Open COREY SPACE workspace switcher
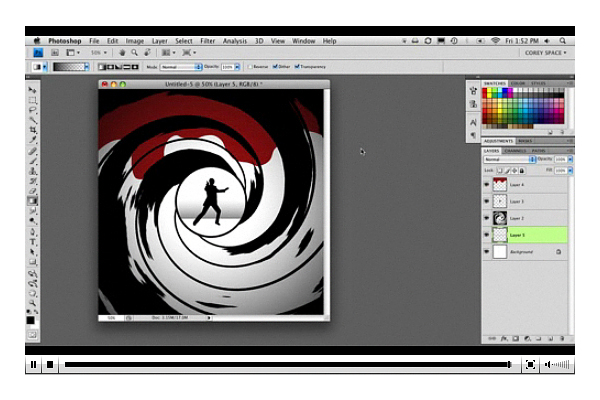600x400 pixels. [545, 52]
